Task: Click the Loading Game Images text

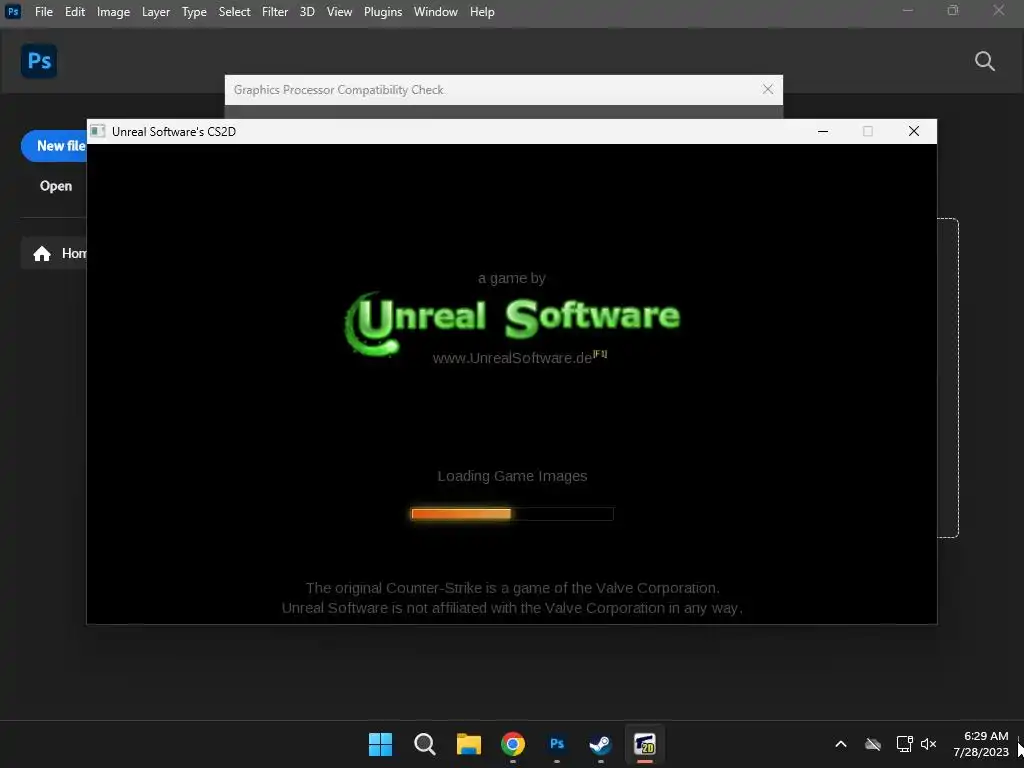Action: [512, 476]
